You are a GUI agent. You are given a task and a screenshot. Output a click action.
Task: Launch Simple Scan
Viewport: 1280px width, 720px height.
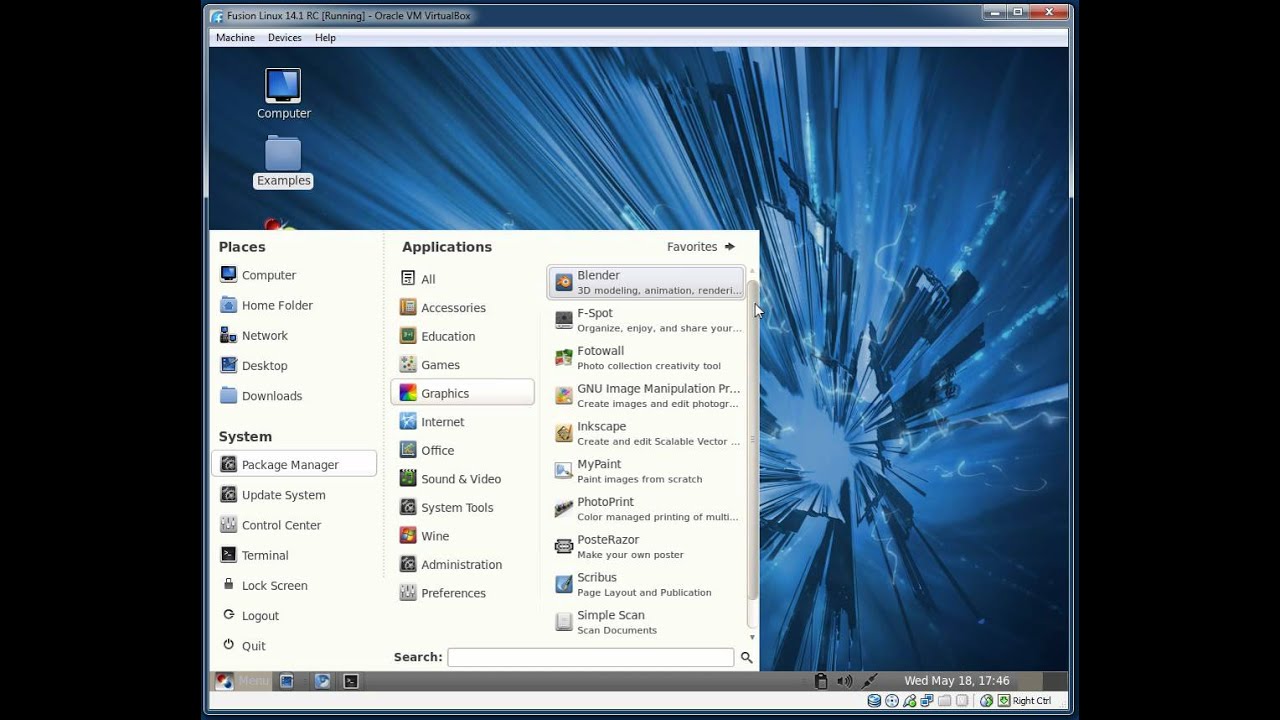coord(646,622)
